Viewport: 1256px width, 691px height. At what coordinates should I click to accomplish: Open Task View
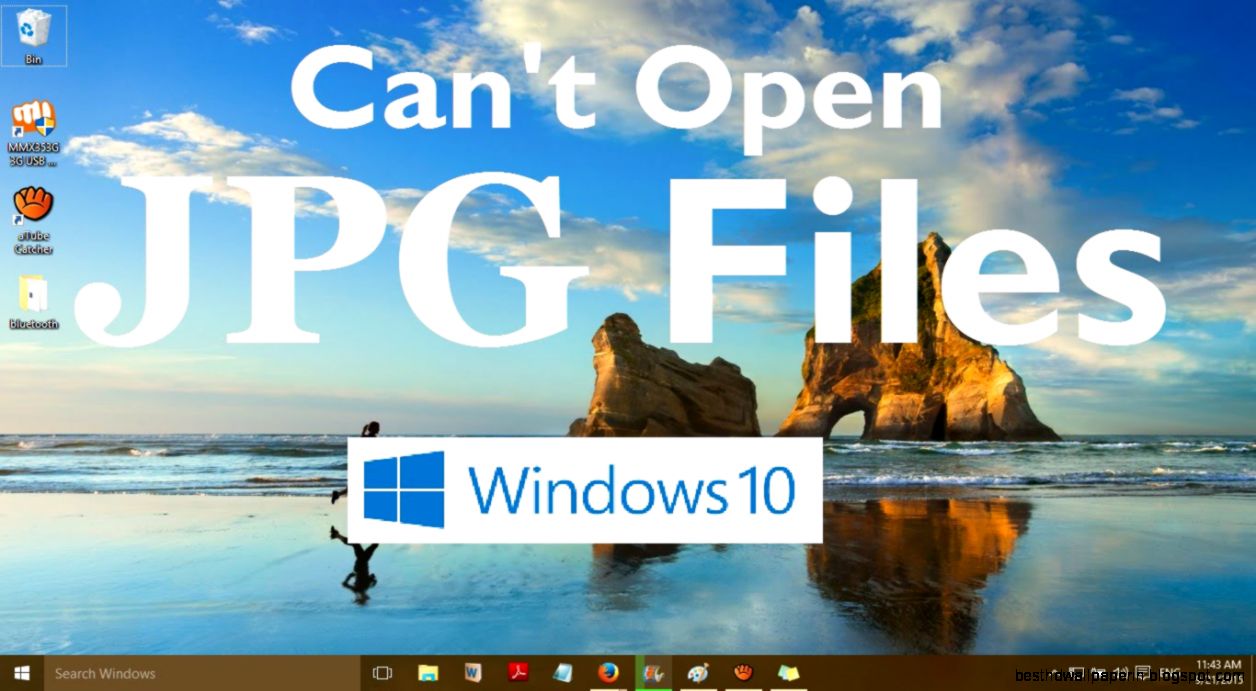pos(384,673)
